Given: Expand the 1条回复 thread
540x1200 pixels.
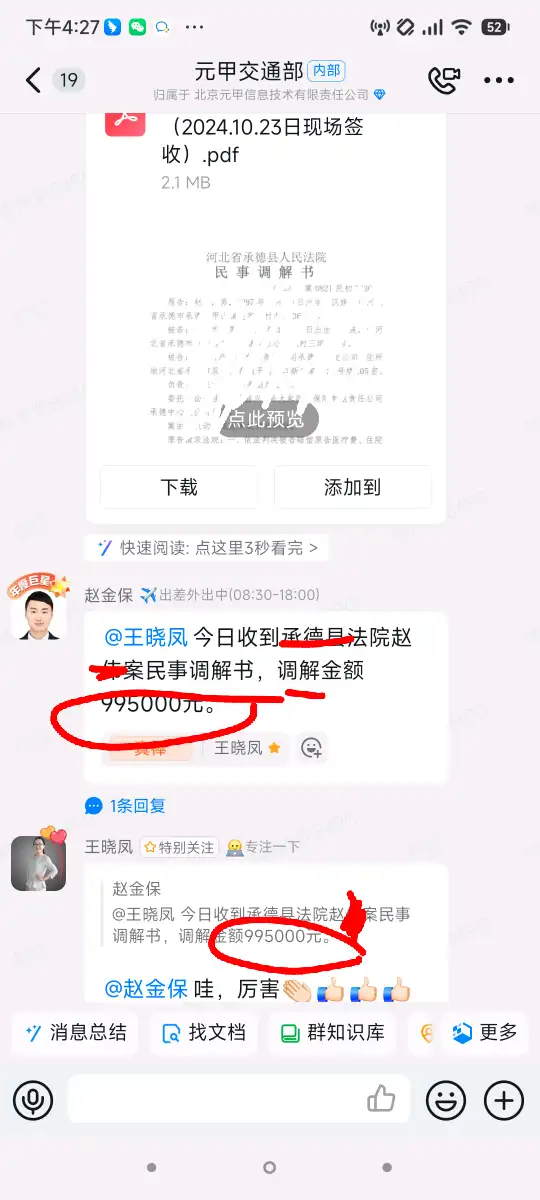Looking at the screenshot, I should [x=126, y=805].
